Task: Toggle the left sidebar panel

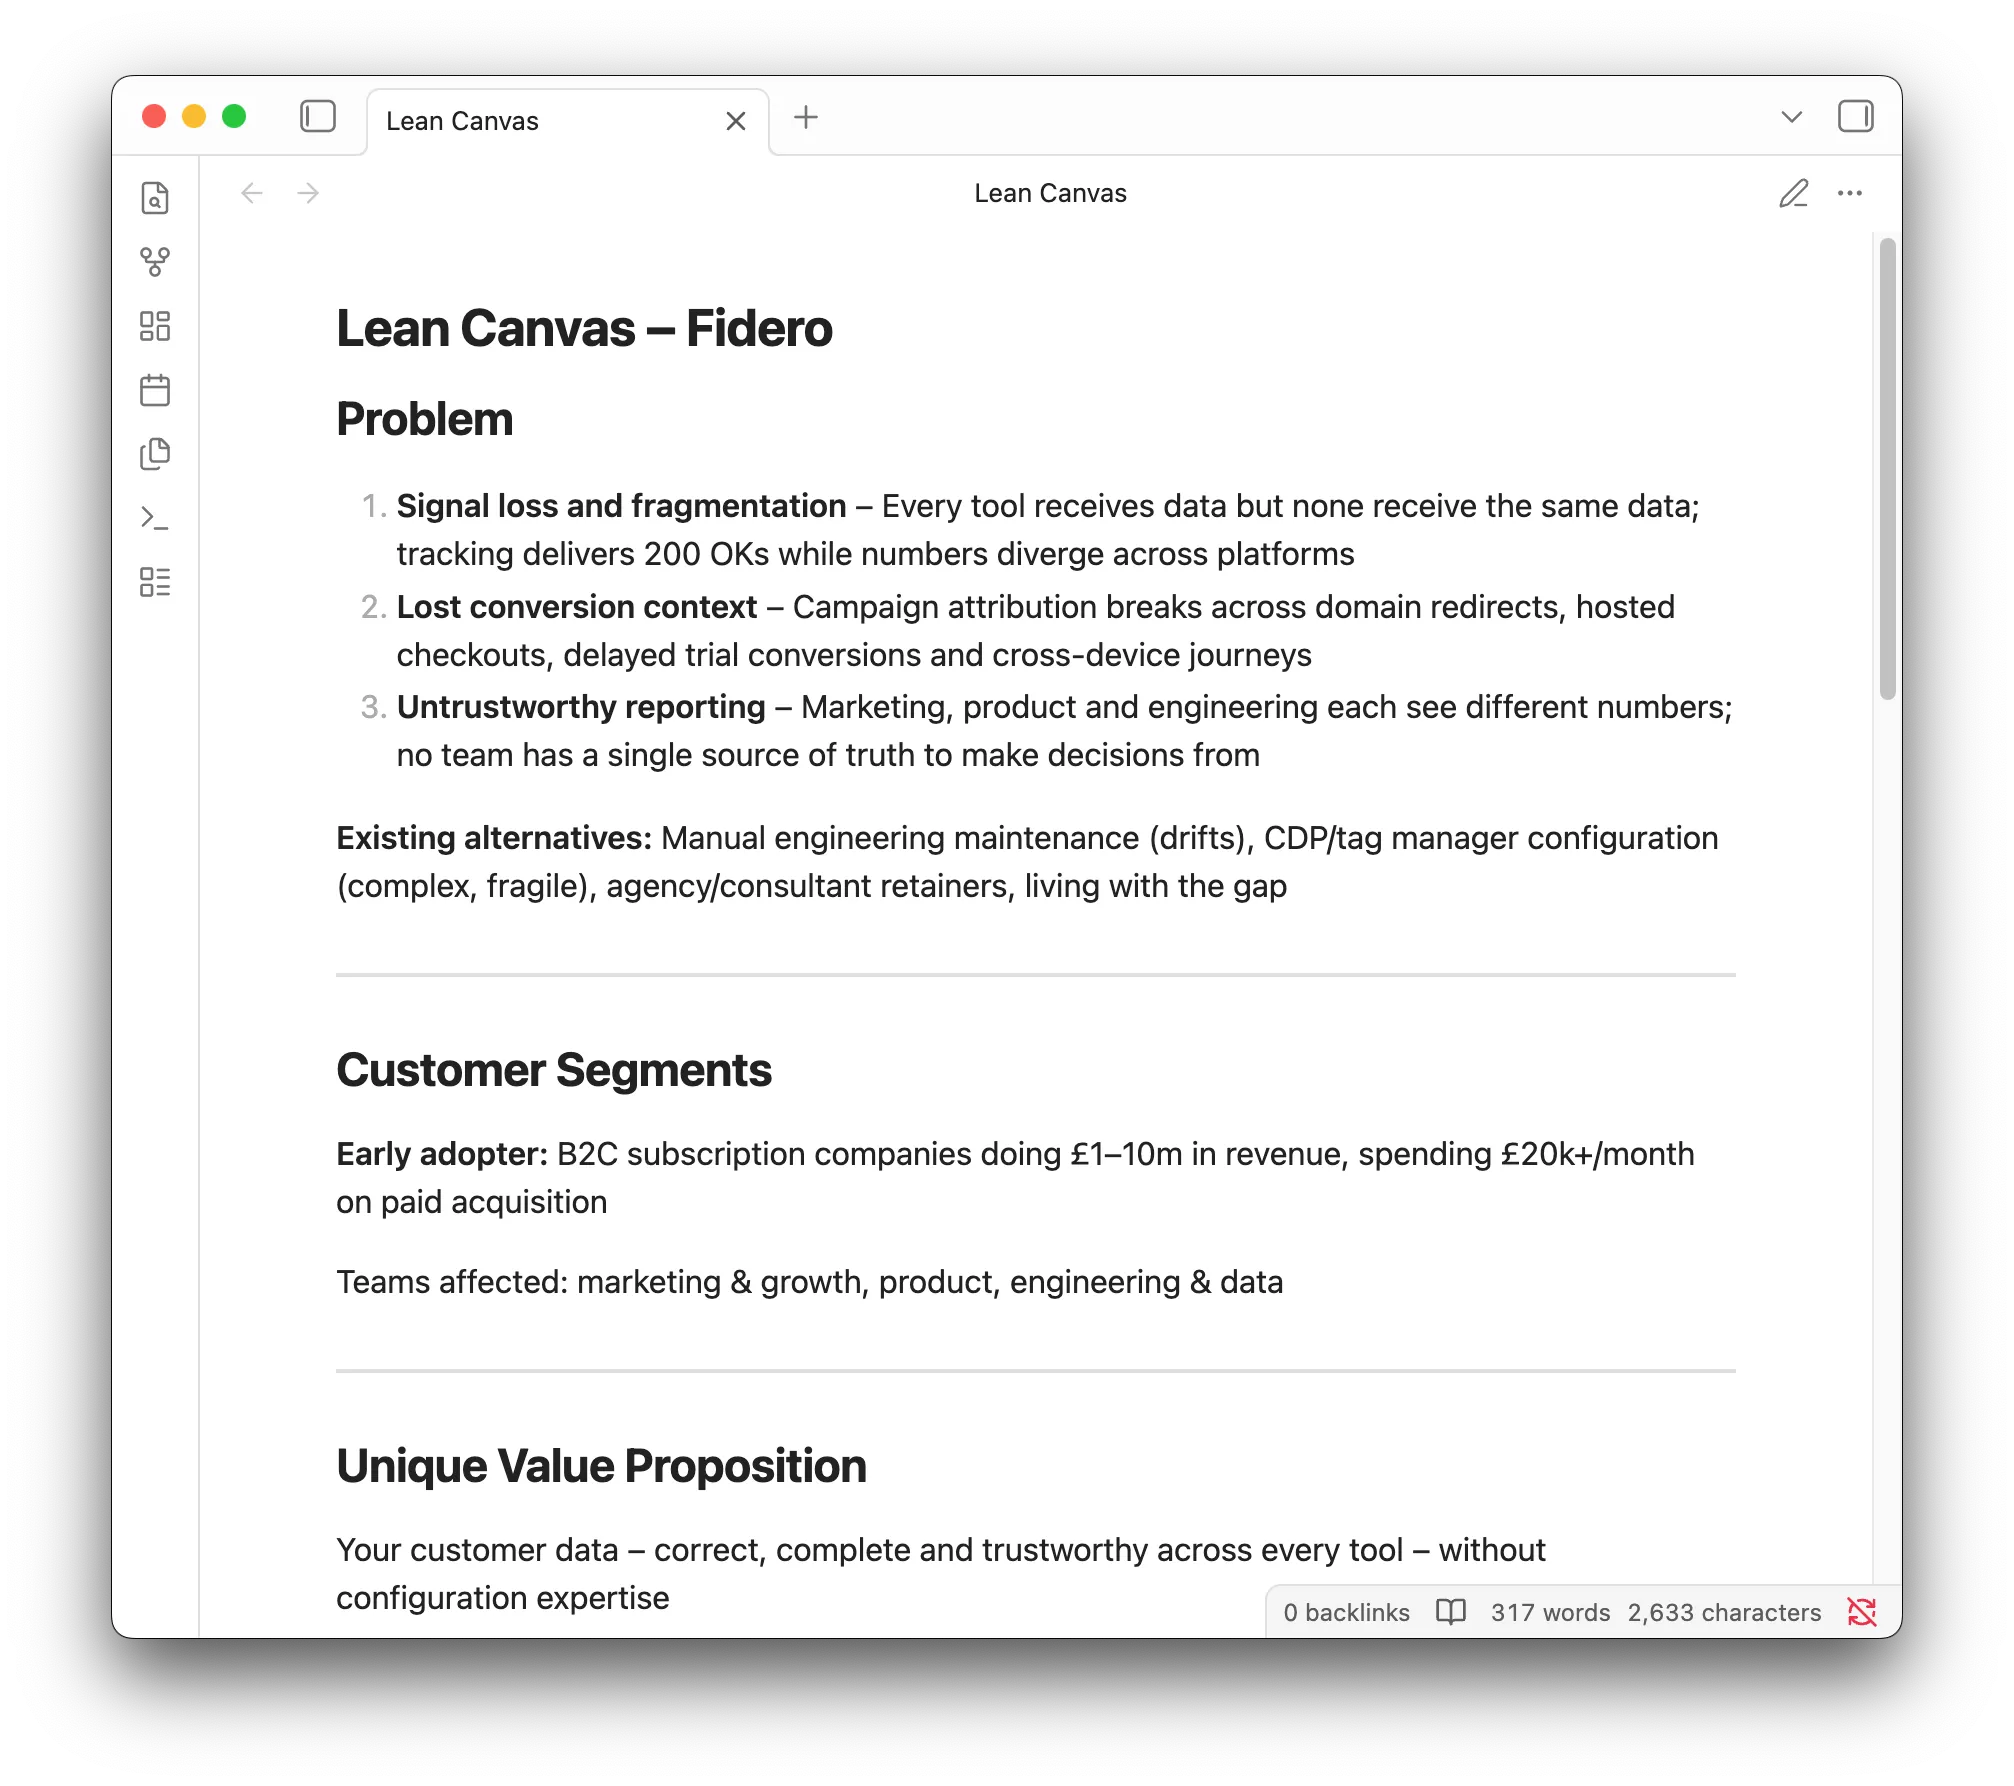Action: (318, 117)
